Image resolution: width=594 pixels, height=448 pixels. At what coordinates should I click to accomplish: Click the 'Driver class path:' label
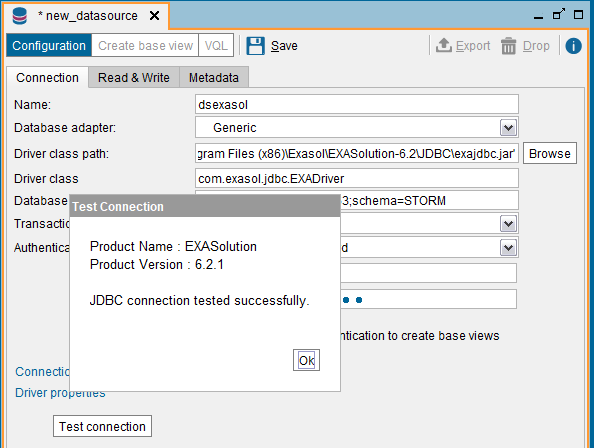(61, 154)
